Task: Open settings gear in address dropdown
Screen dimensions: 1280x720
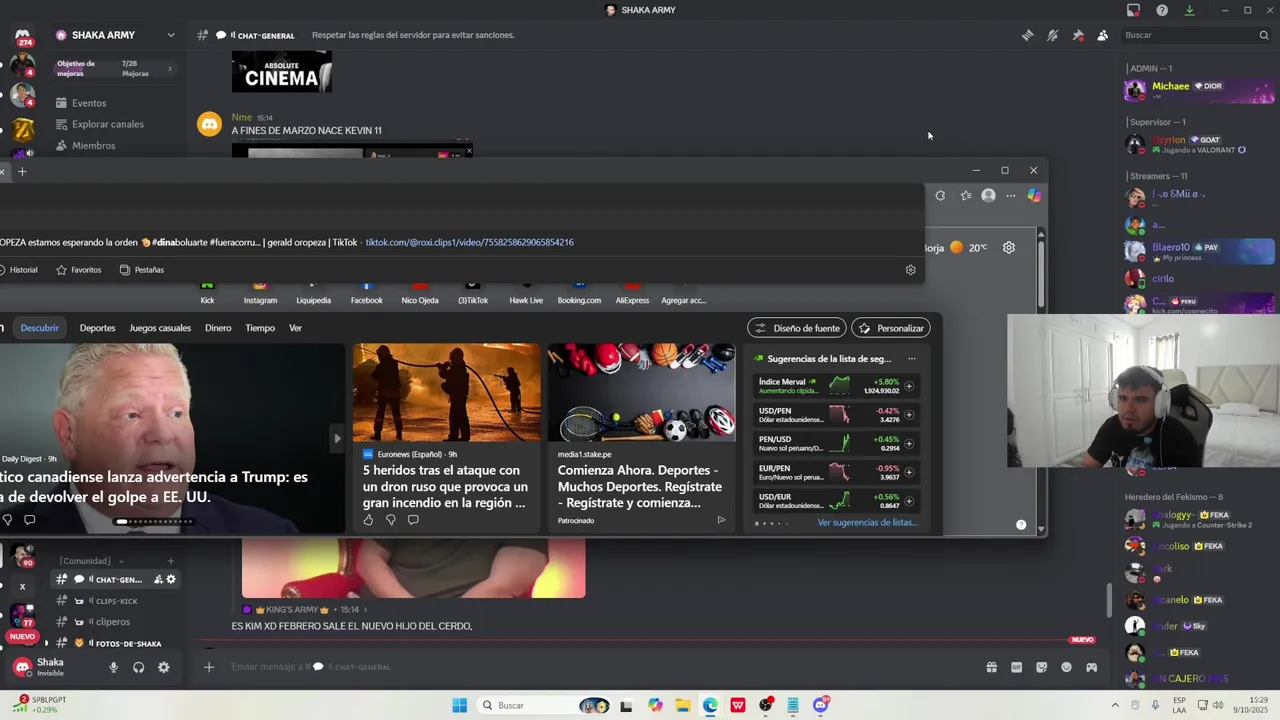Action: [910, 270]
